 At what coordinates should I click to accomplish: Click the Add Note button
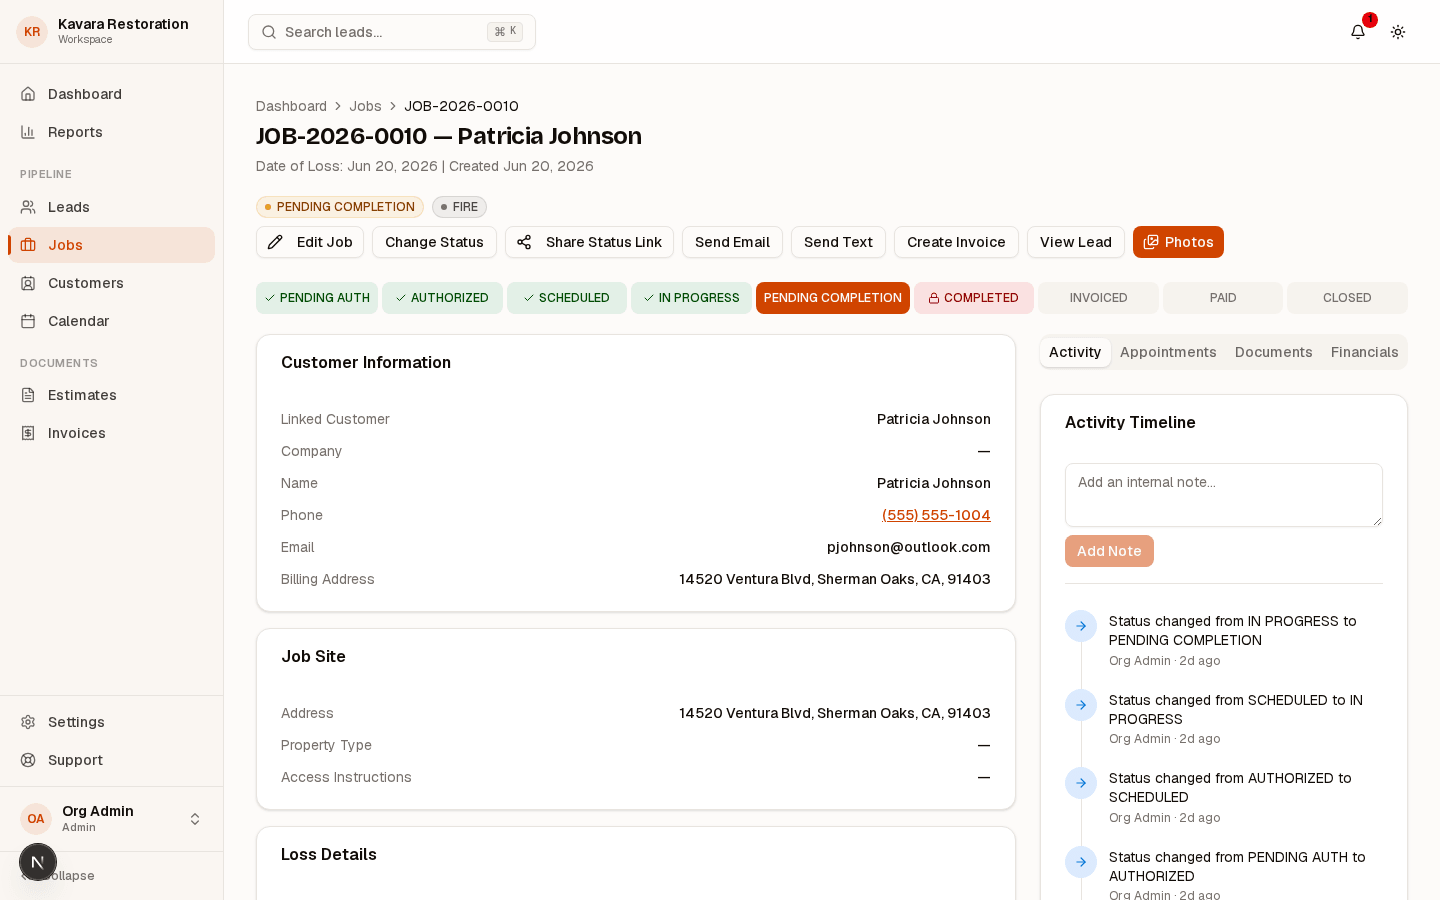point(1109,551)
